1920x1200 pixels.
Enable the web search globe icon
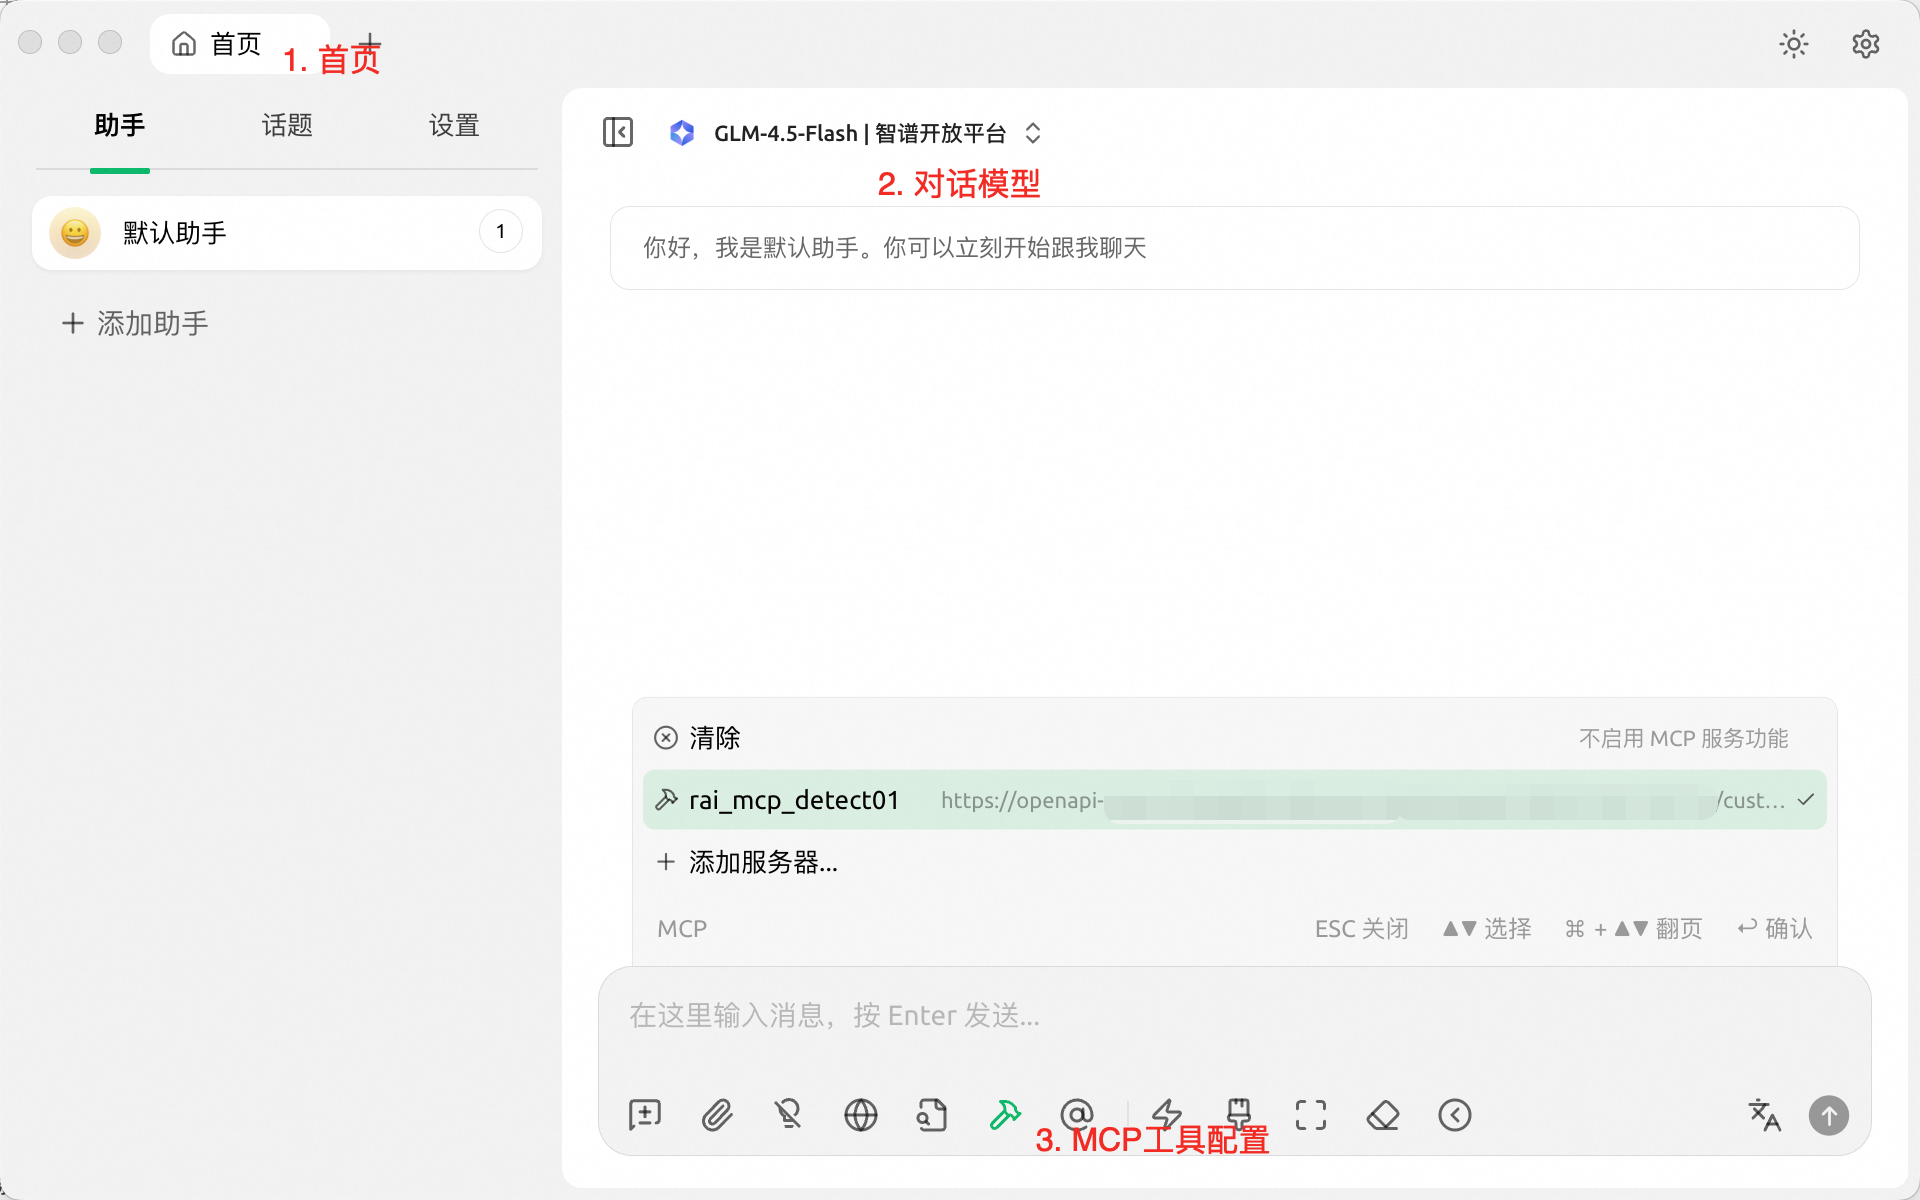pos(860,1114)
